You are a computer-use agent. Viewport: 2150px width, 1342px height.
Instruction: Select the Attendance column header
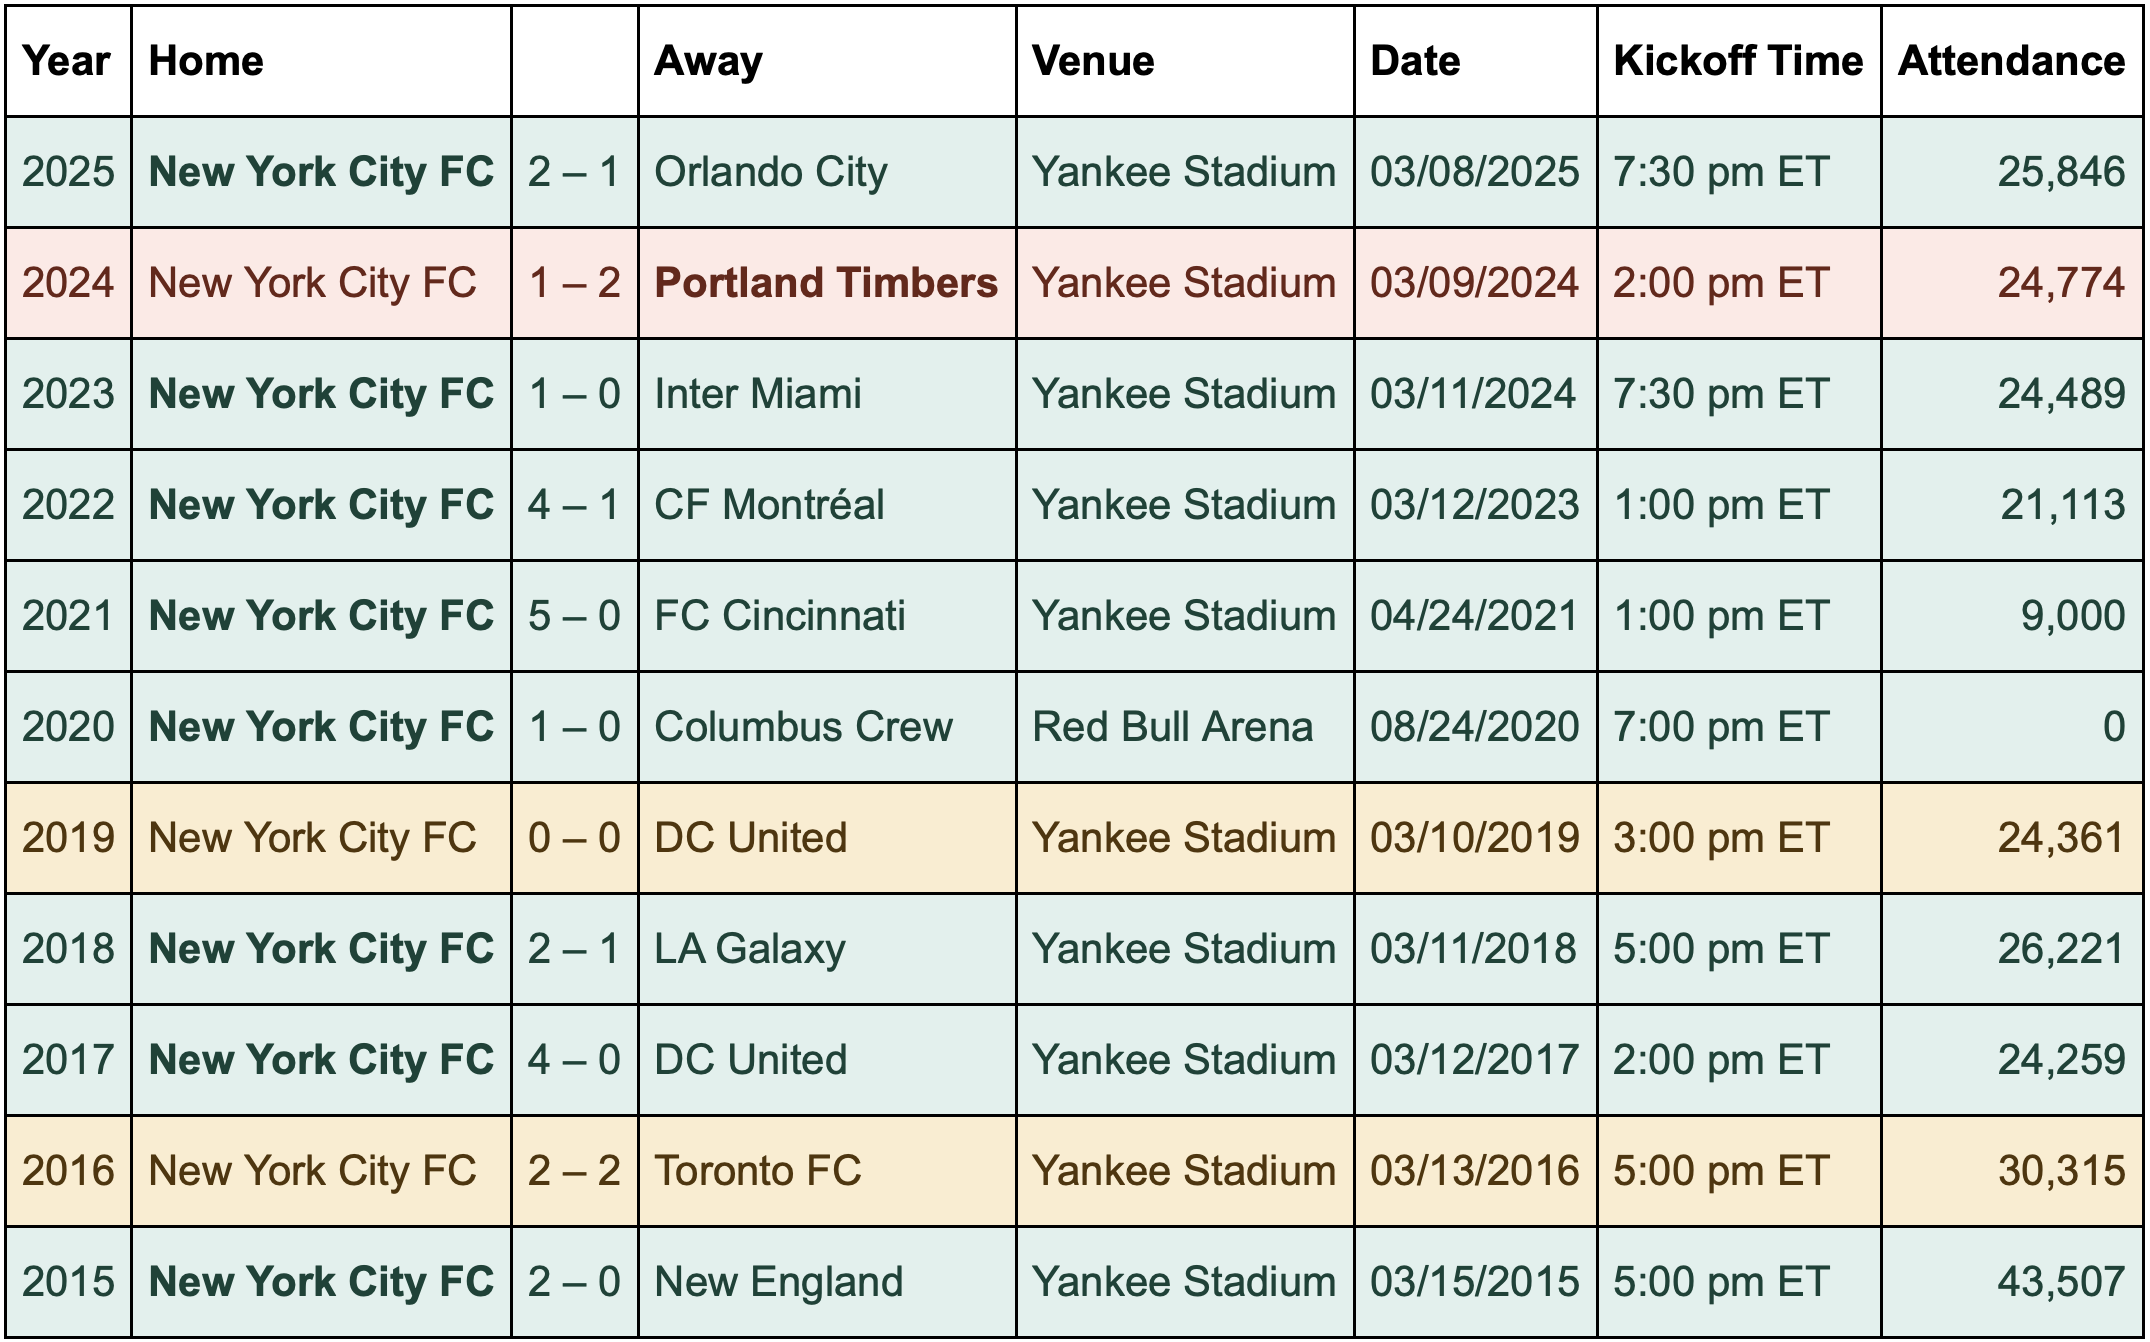pyautogui.click(x=2011, y=61)
